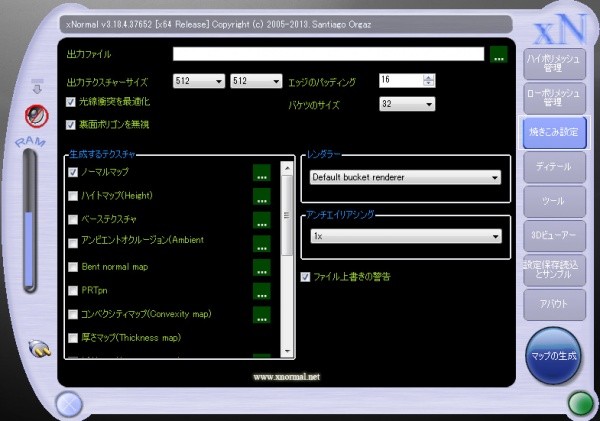Screen dimensions: 600x421
Task: Open ハイトマップ(Height) options button
Action: click(x=262, y=196)
